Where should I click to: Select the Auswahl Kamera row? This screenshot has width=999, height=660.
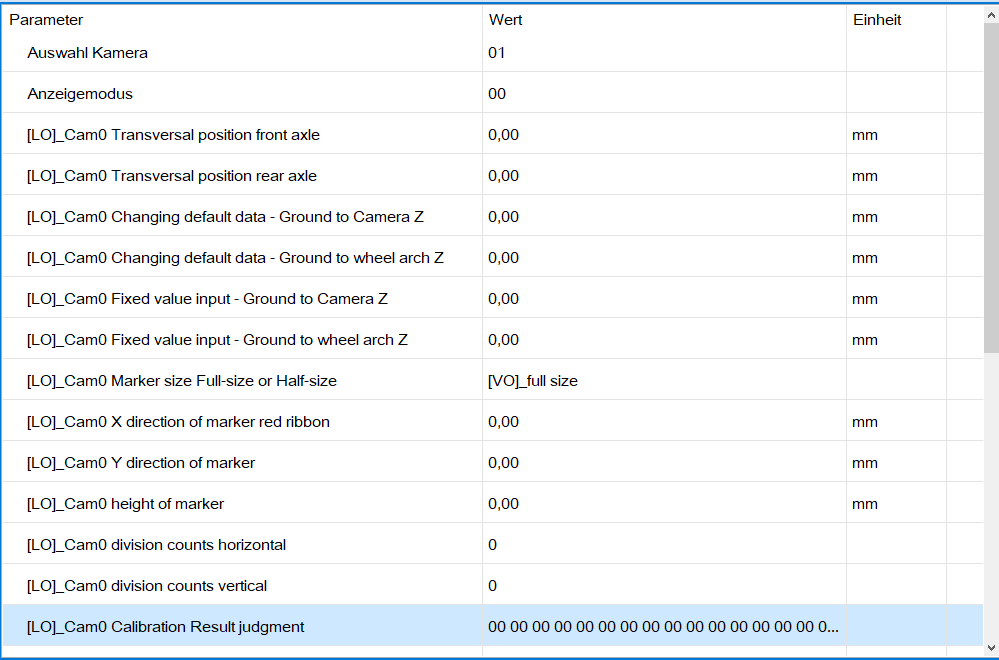coord(87,53)
